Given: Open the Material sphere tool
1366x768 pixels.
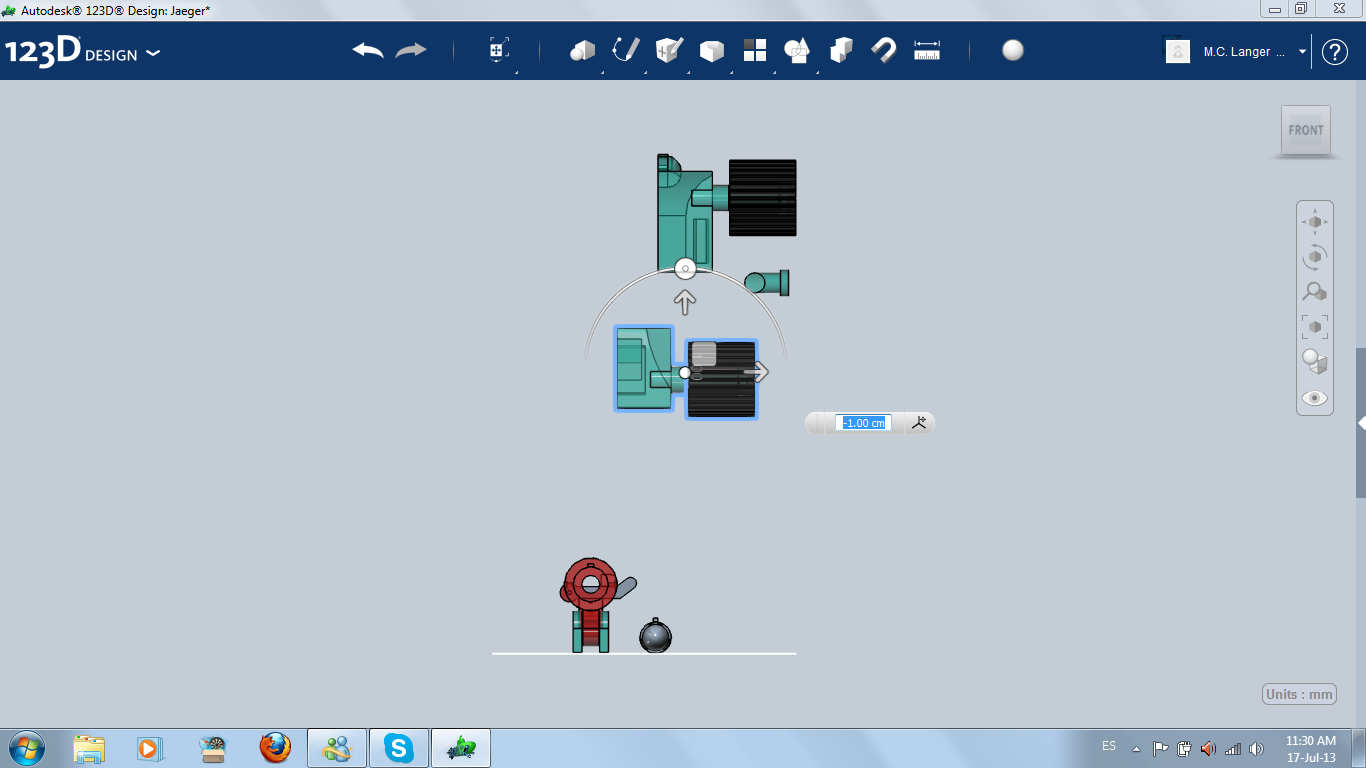Looking at the screenshot, I should (x=1013, y=51).
